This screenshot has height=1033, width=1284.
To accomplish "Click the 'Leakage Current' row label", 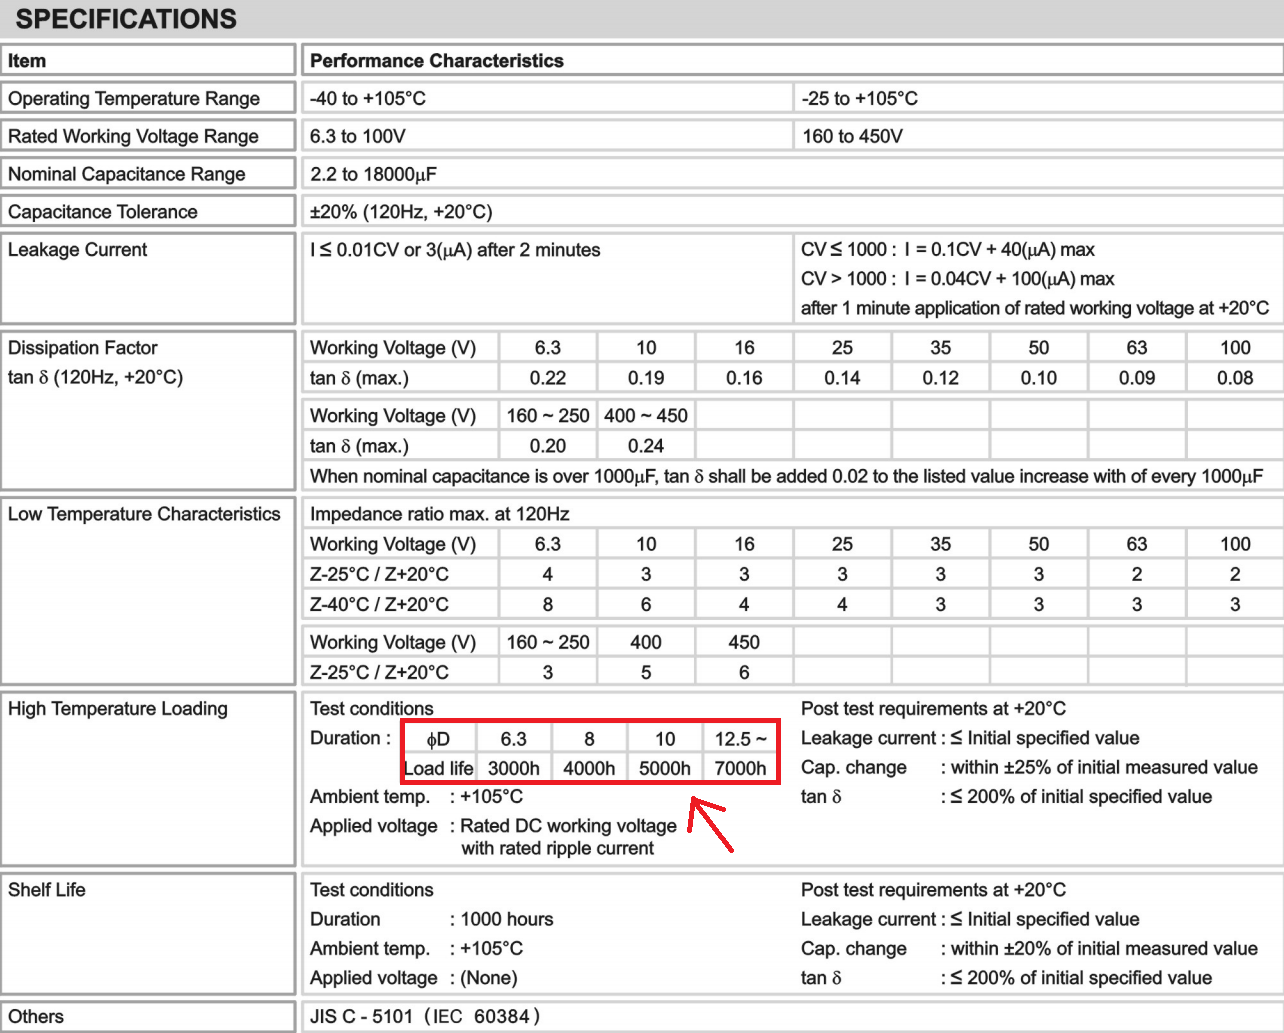I will 77,250.
